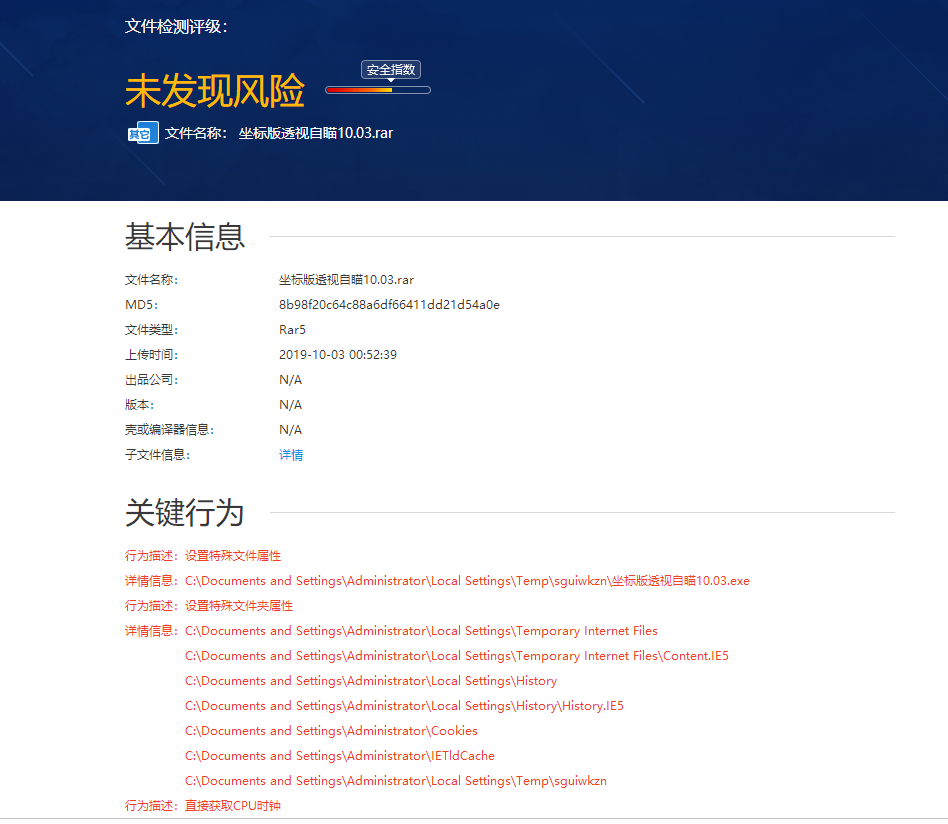Click the N/A value beside 出品公司
The image size is (948, 824).
[x=290, y=380]
